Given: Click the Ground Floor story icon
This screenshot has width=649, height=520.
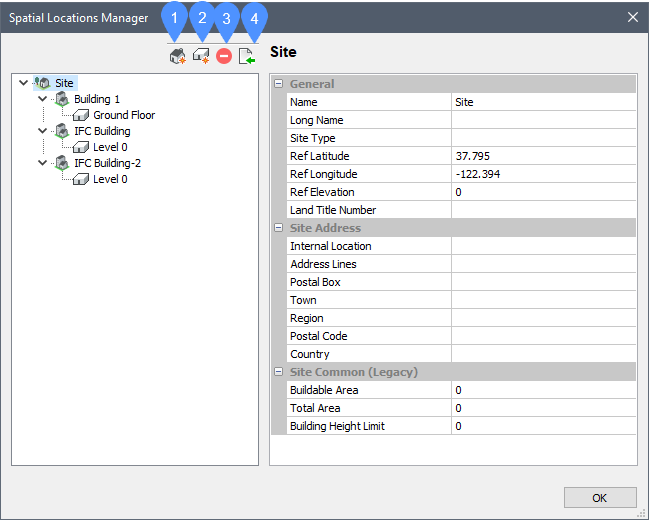Looking at the screenshot, I should pyautogui.click(x=81, y=115).
